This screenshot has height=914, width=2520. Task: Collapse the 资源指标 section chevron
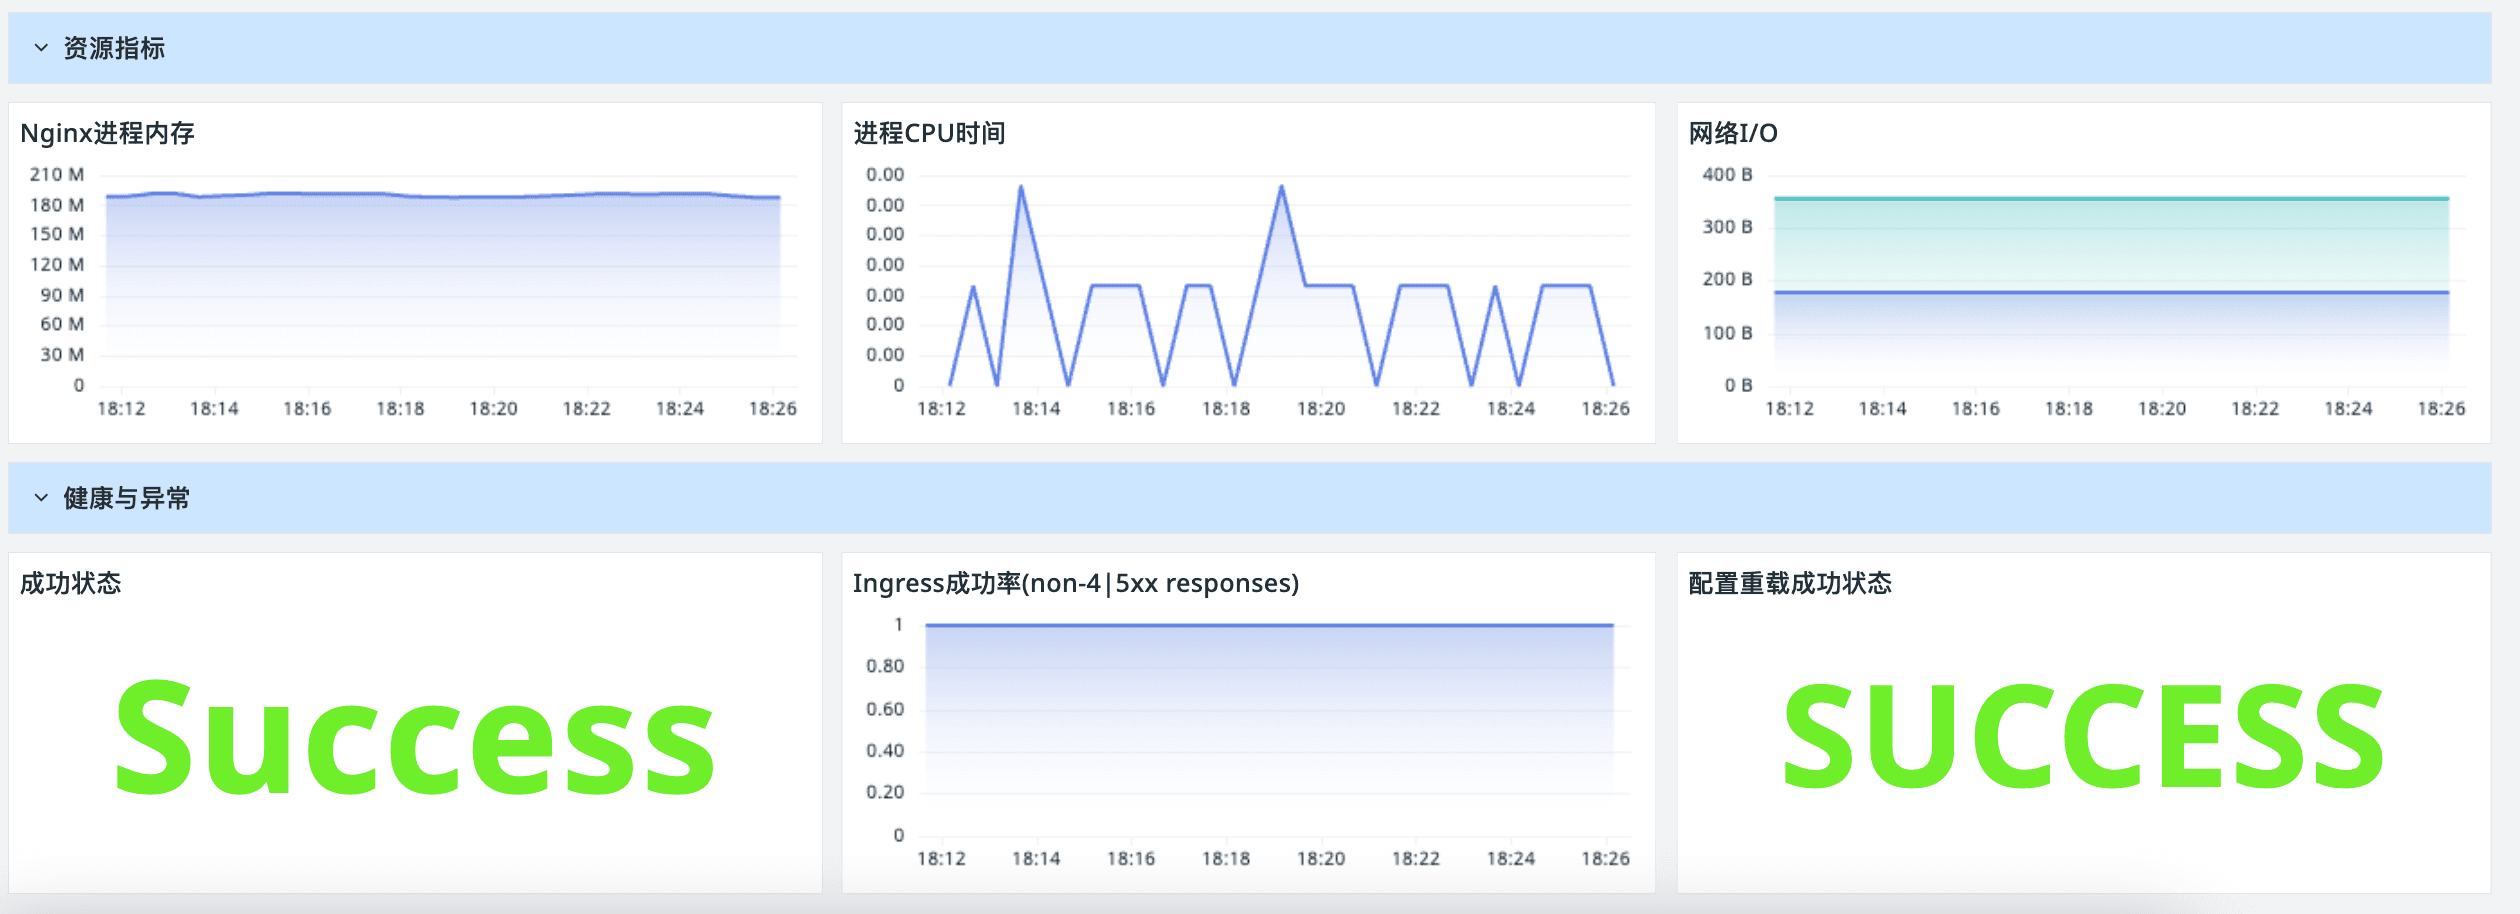coord(41,48)
